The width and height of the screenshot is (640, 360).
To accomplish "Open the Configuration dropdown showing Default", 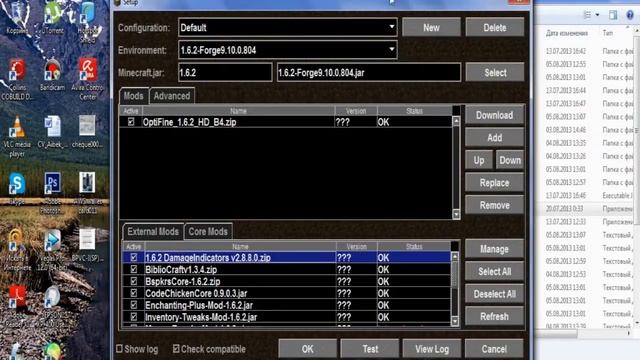I will (x=288, y=27).
